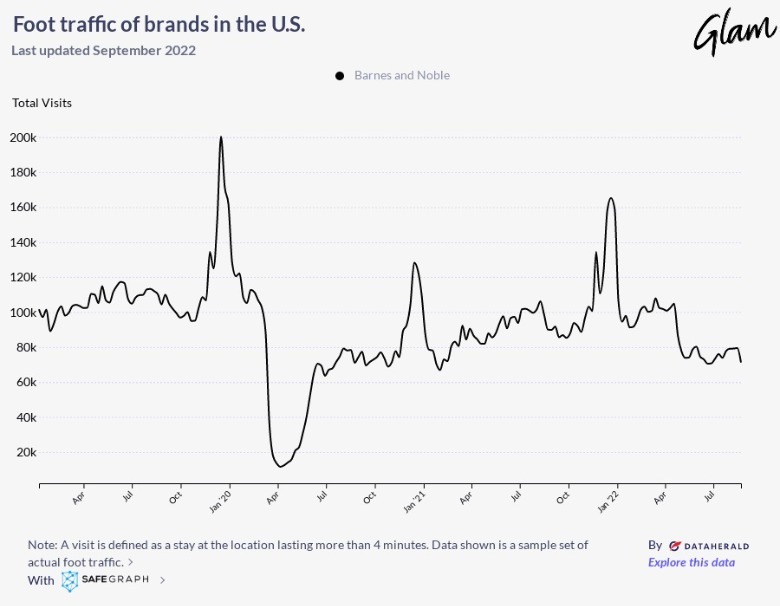The height and width of the screenshot is (606, 780).
Task: Expand the arrow next to SafeGraph
Action: (163, 580)
